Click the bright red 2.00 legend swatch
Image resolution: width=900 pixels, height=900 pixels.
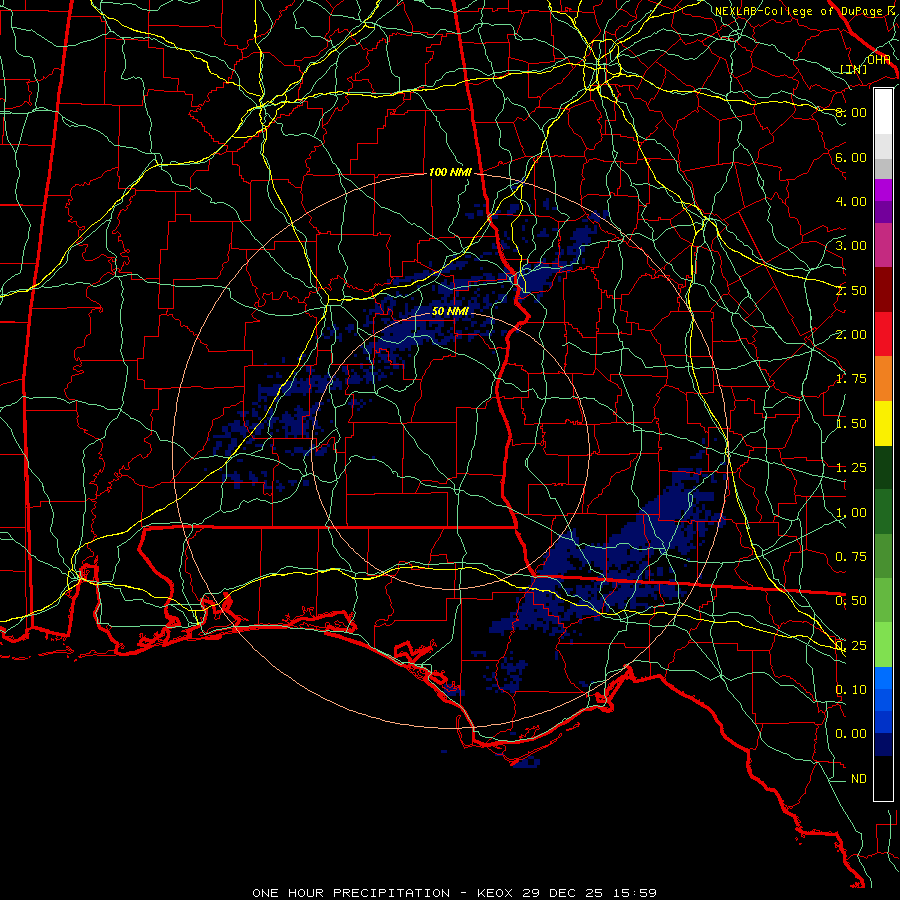[883, 334]
